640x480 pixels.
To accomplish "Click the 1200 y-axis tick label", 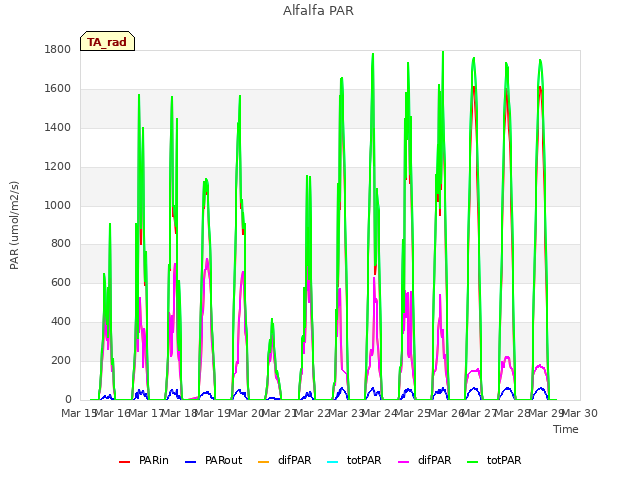I will 58,167.
